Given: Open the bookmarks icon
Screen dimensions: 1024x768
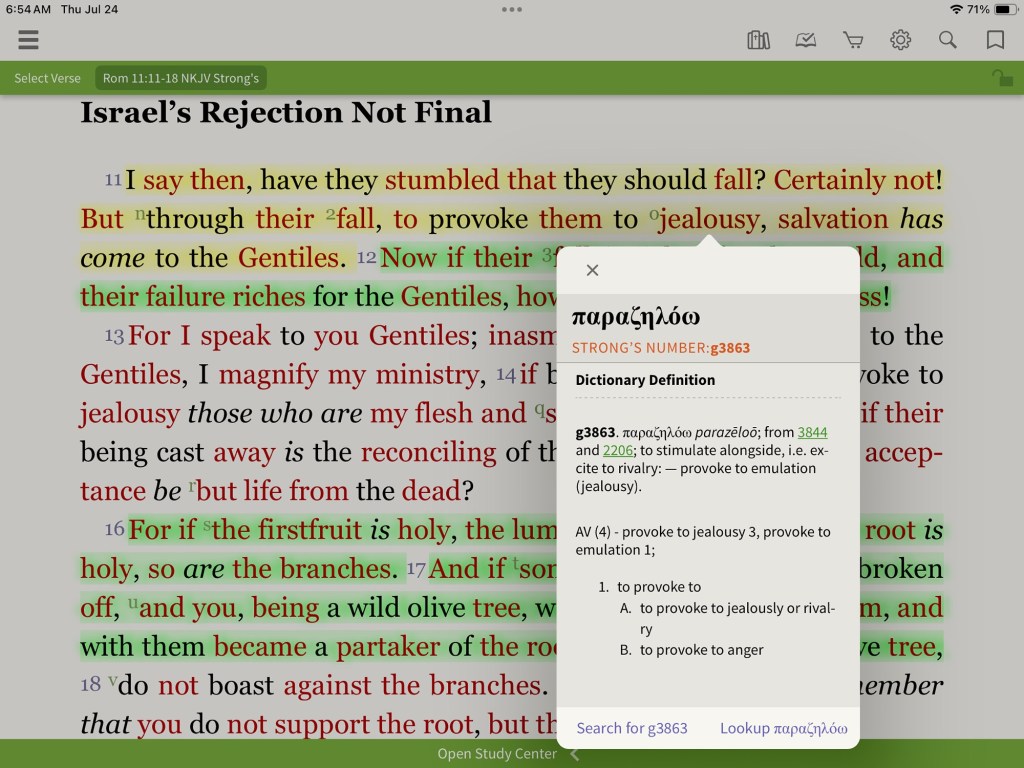Looking at the screenshot, I should click(995, 40).
